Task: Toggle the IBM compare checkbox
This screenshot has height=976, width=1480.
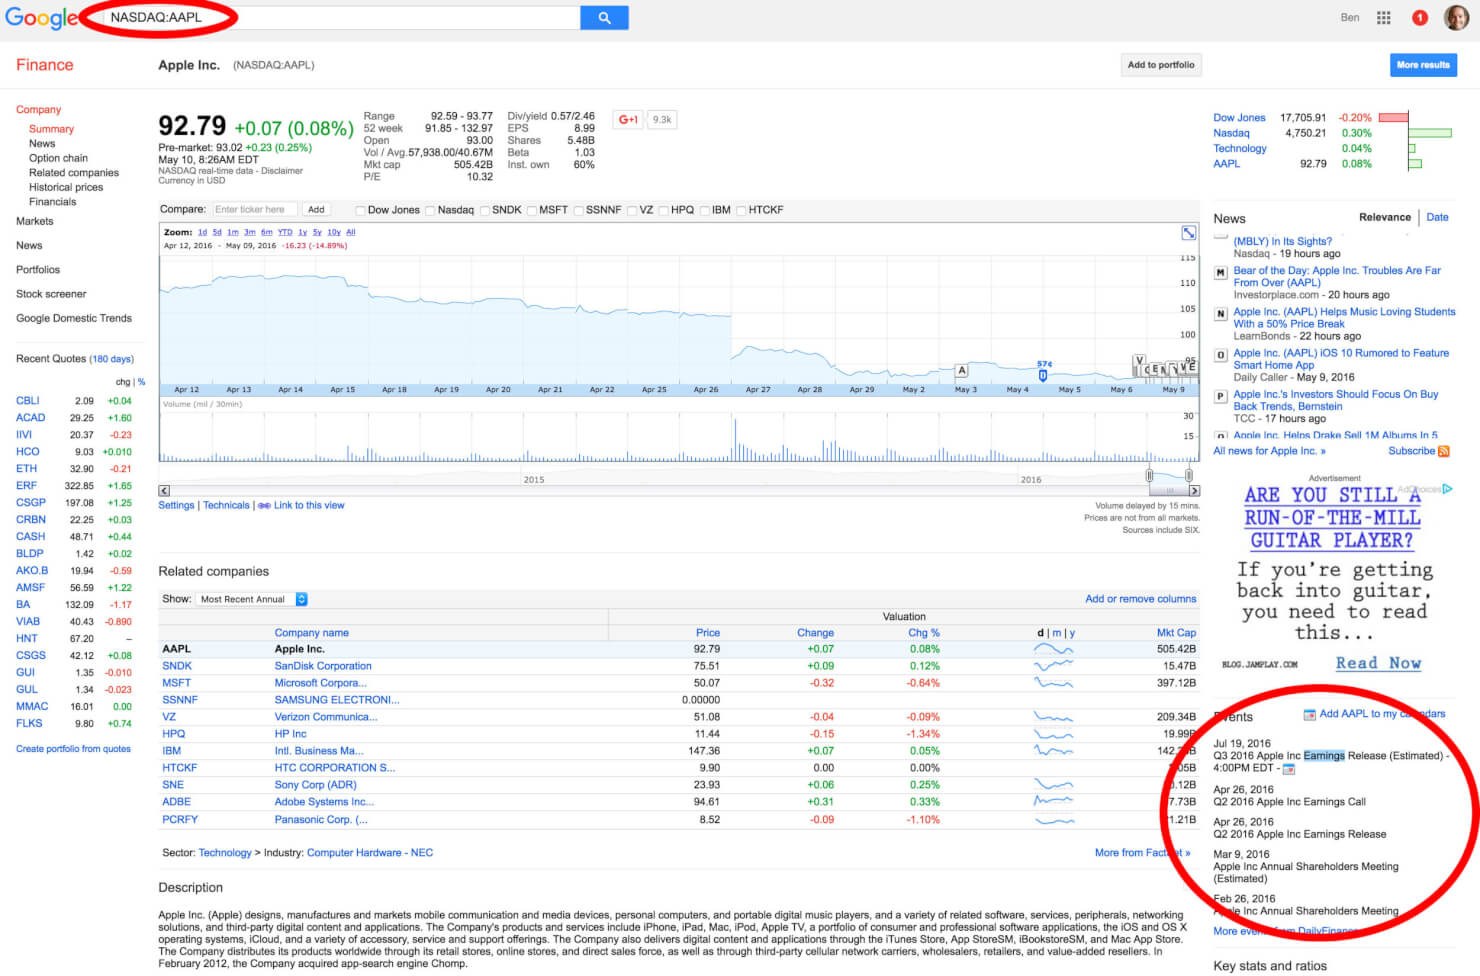Action: (x=705, y=211)
